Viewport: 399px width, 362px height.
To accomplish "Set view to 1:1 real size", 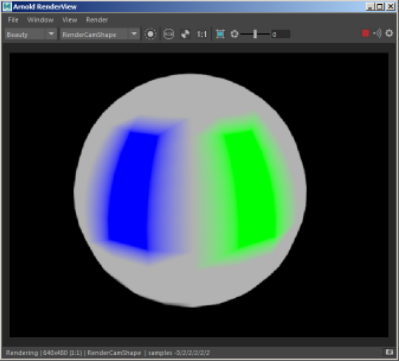I will click(x=202, y=34).
